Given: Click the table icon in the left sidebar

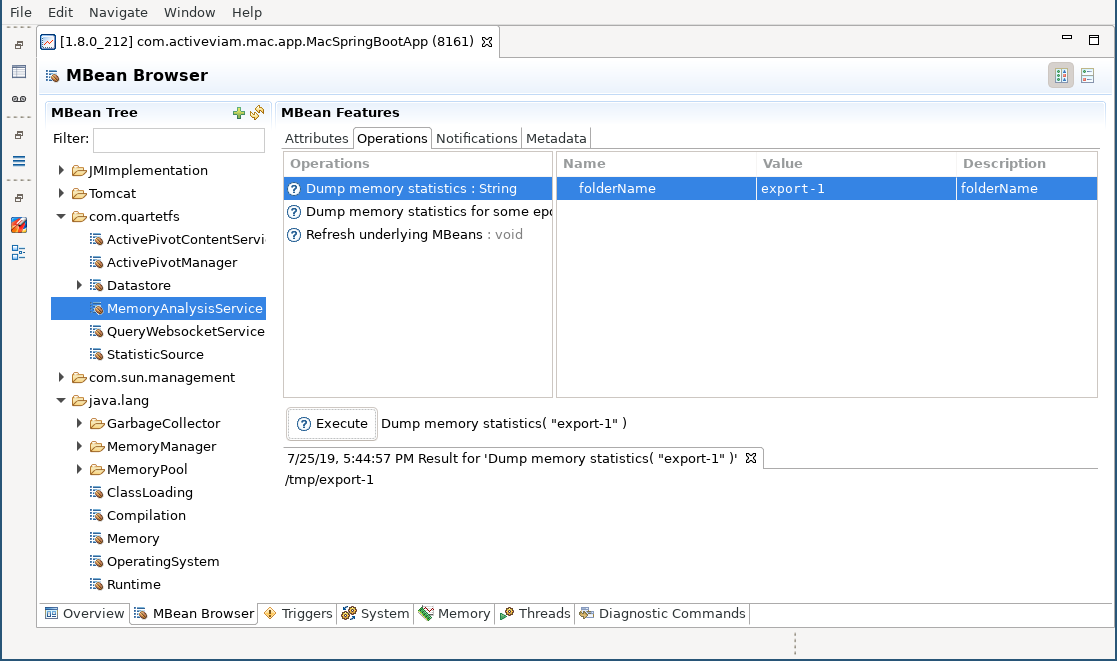Looking at the screenshot, I should [18, 72].
